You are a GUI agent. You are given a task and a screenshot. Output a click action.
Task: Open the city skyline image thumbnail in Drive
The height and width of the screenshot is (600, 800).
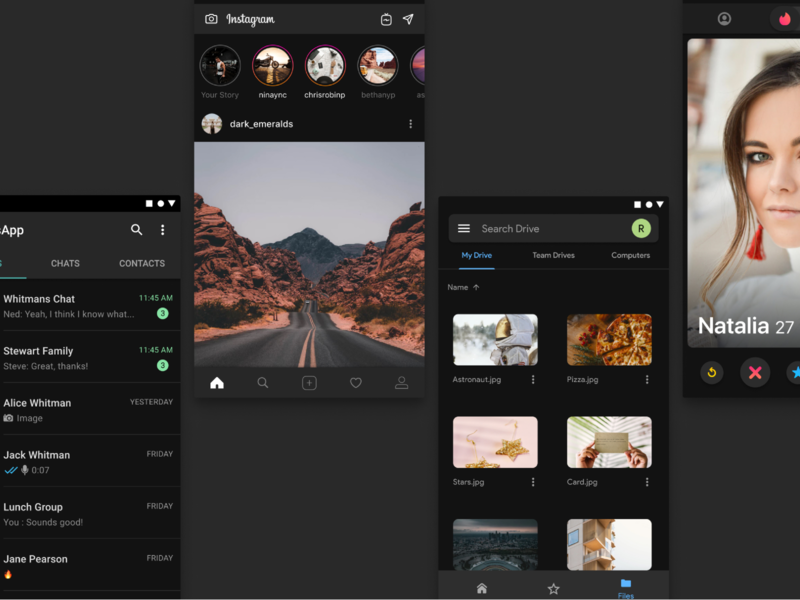[495, 544]
